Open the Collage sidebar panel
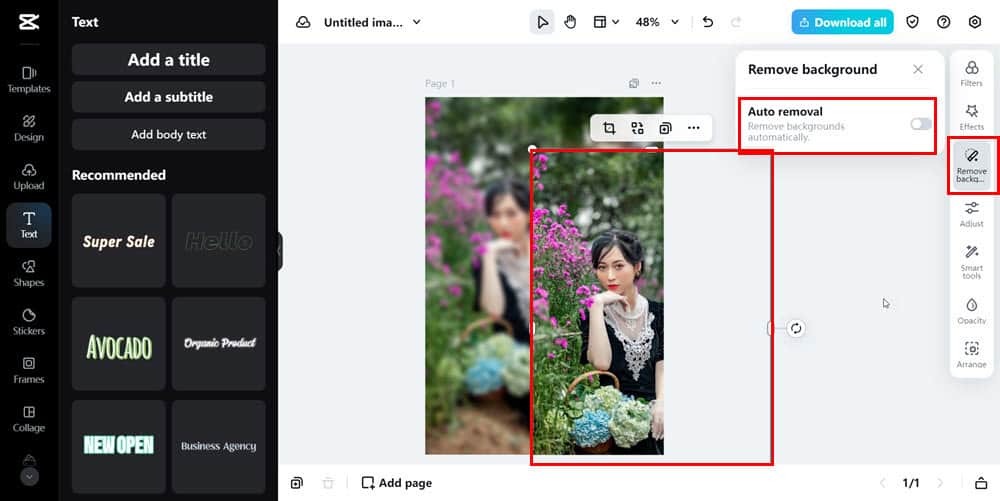 click(29, 419)
